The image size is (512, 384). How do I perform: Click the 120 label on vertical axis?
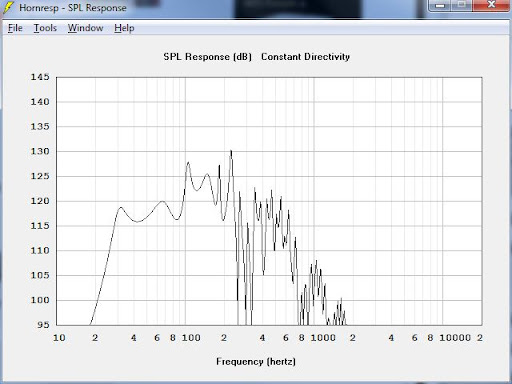pos(40,201)
